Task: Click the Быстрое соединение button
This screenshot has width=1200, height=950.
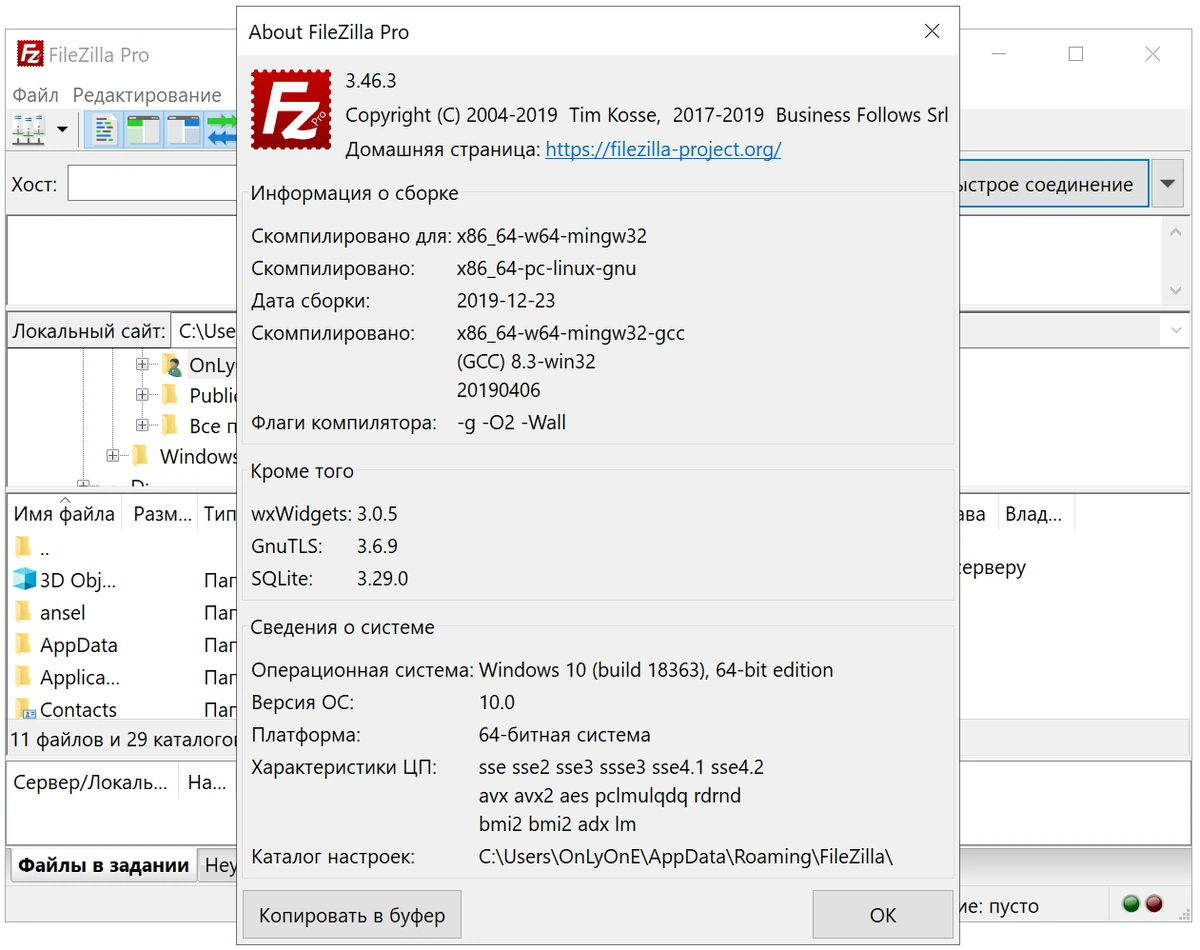Action: click(1052, 185)
